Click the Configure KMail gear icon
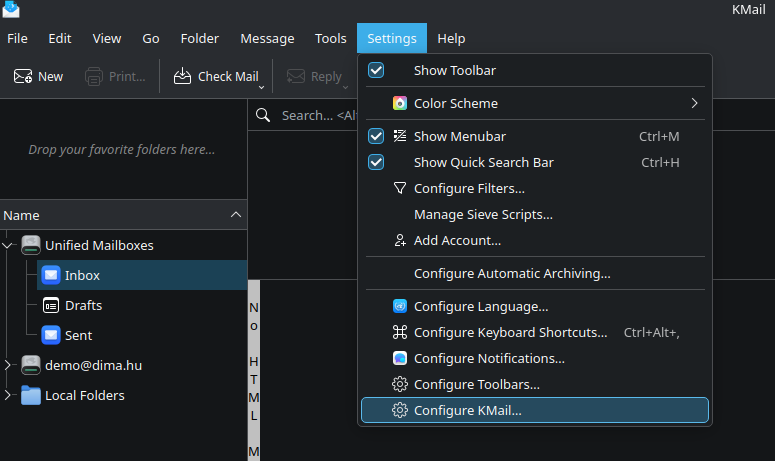775x461 pixels. pos(399,410)
